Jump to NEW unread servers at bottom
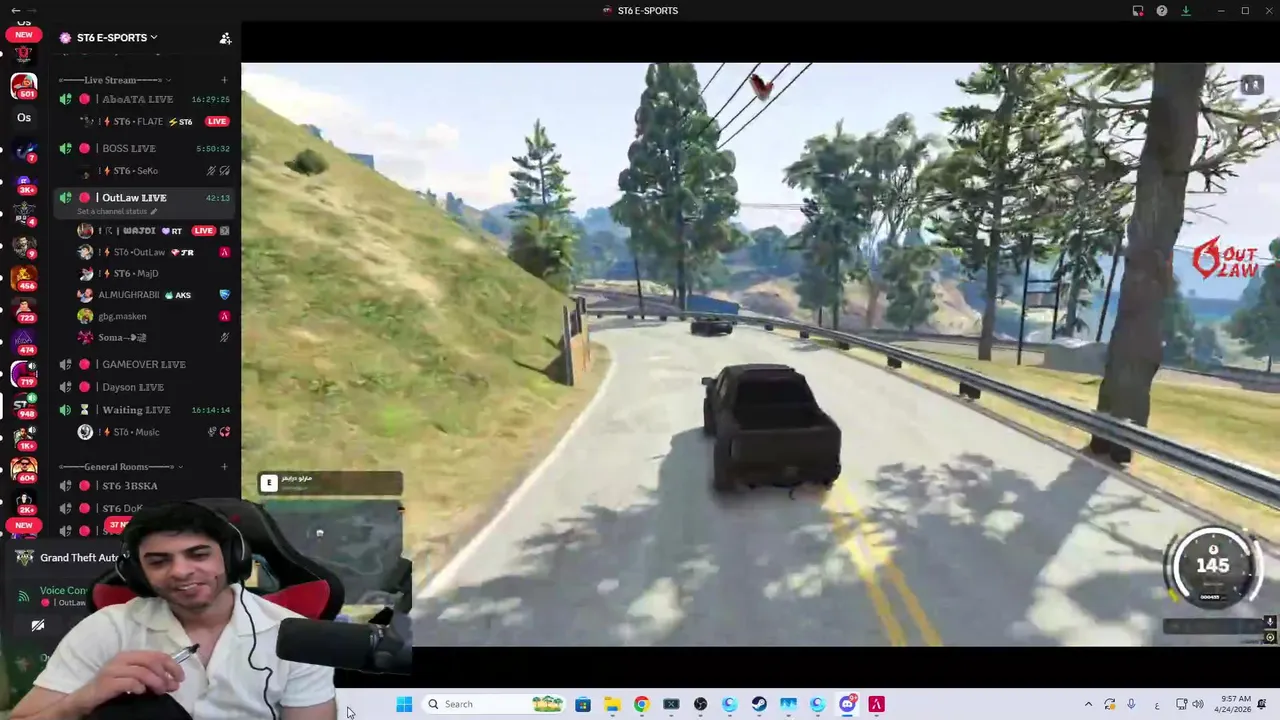 [x=24, y=525]
